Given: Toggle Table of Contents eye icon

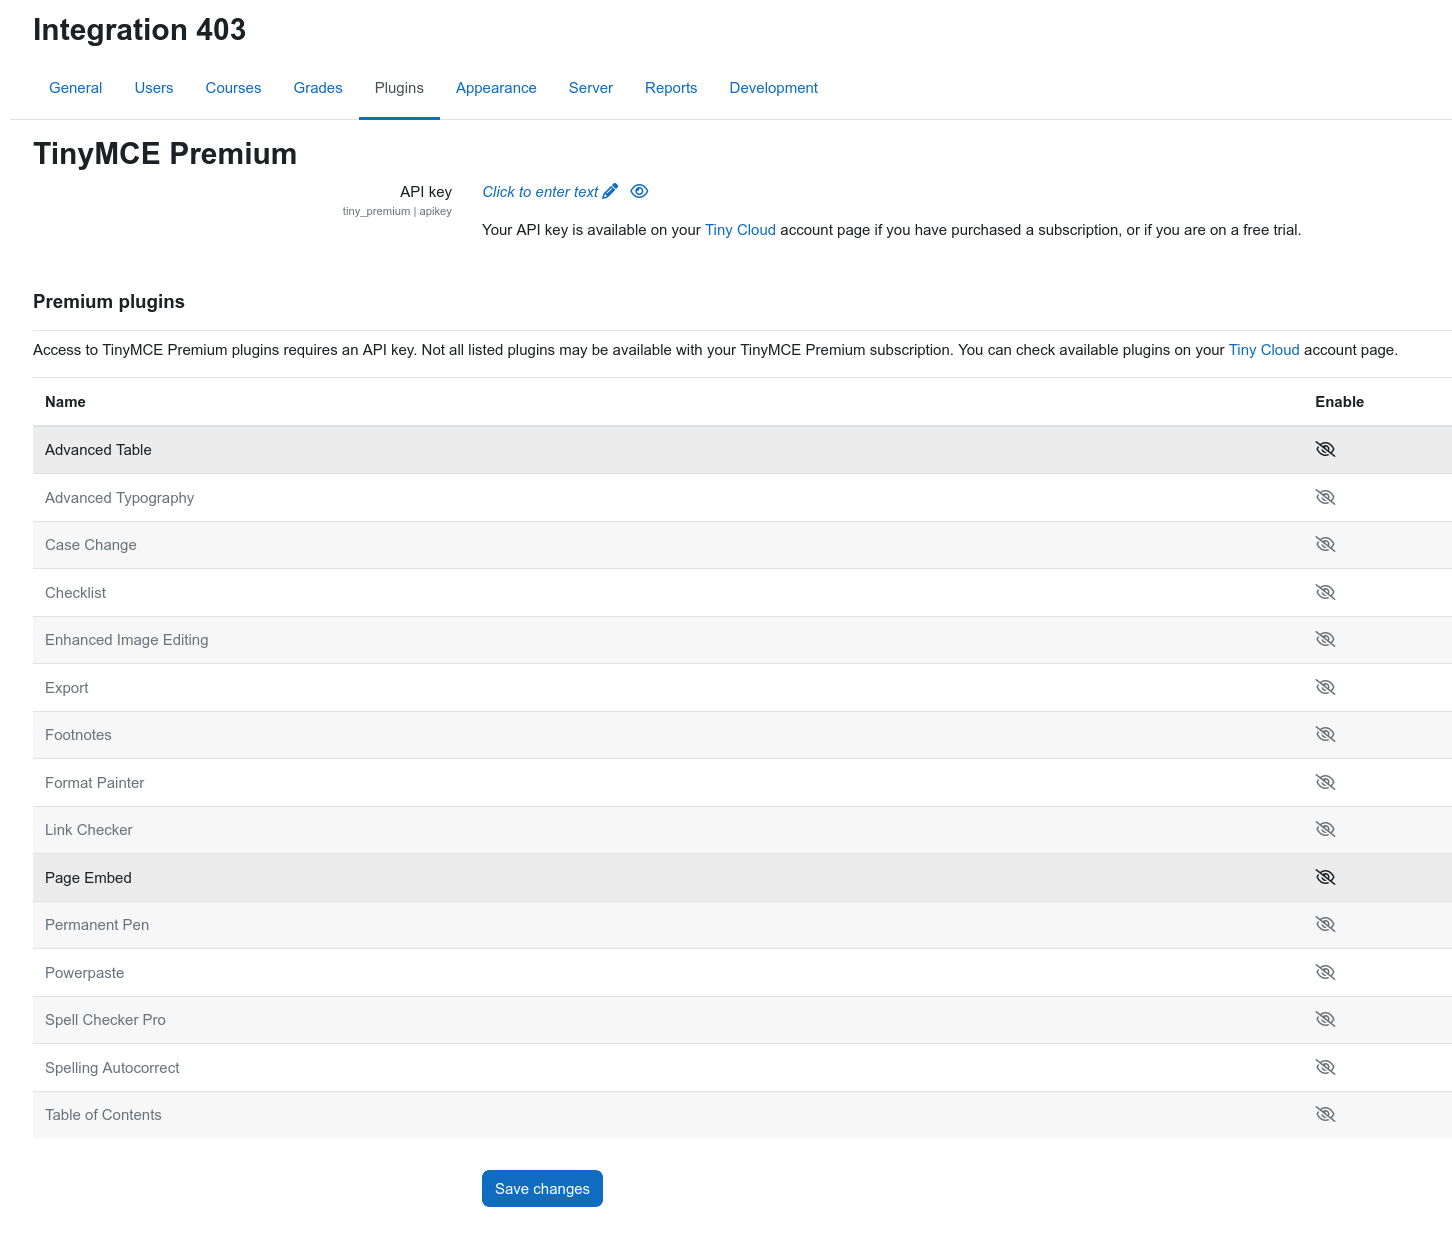Looking at the screenshot, I should point(1325,1114).
